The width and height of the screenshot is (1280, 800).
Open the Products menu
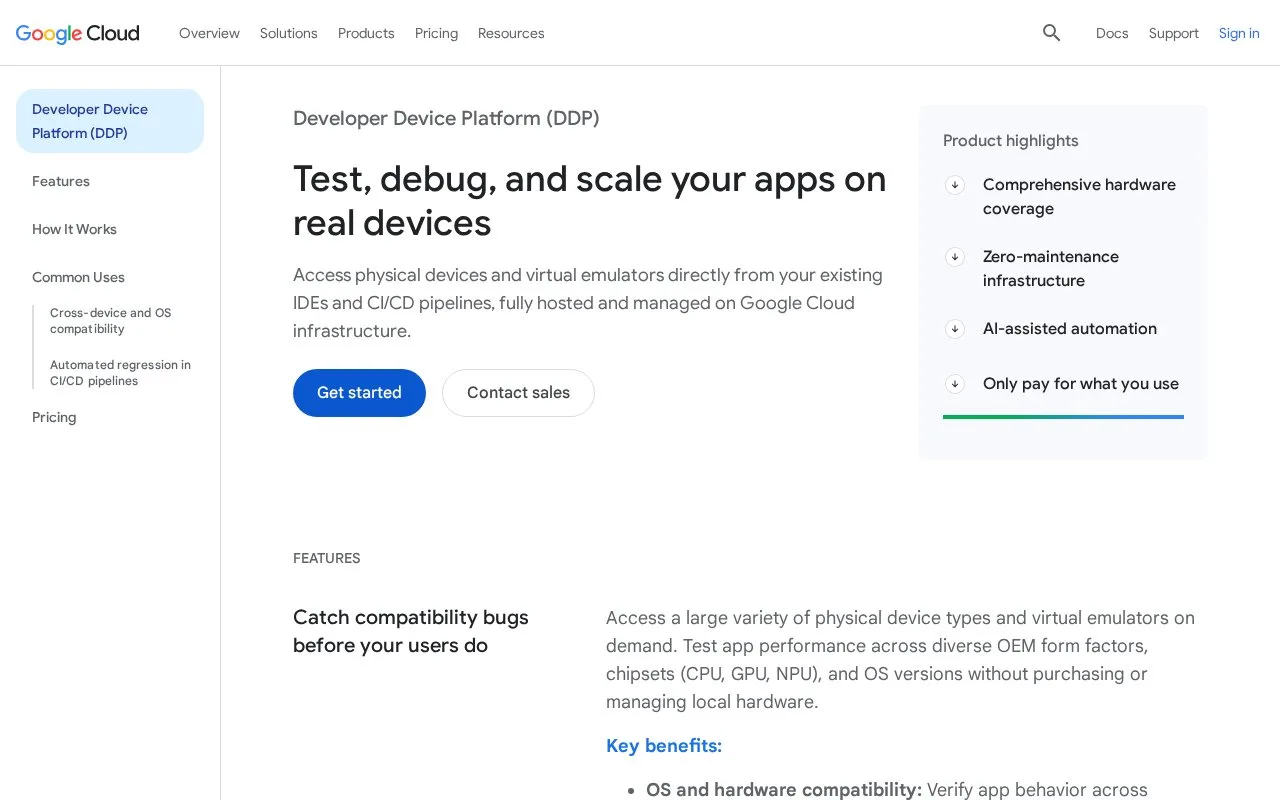[x=366, y=33]
